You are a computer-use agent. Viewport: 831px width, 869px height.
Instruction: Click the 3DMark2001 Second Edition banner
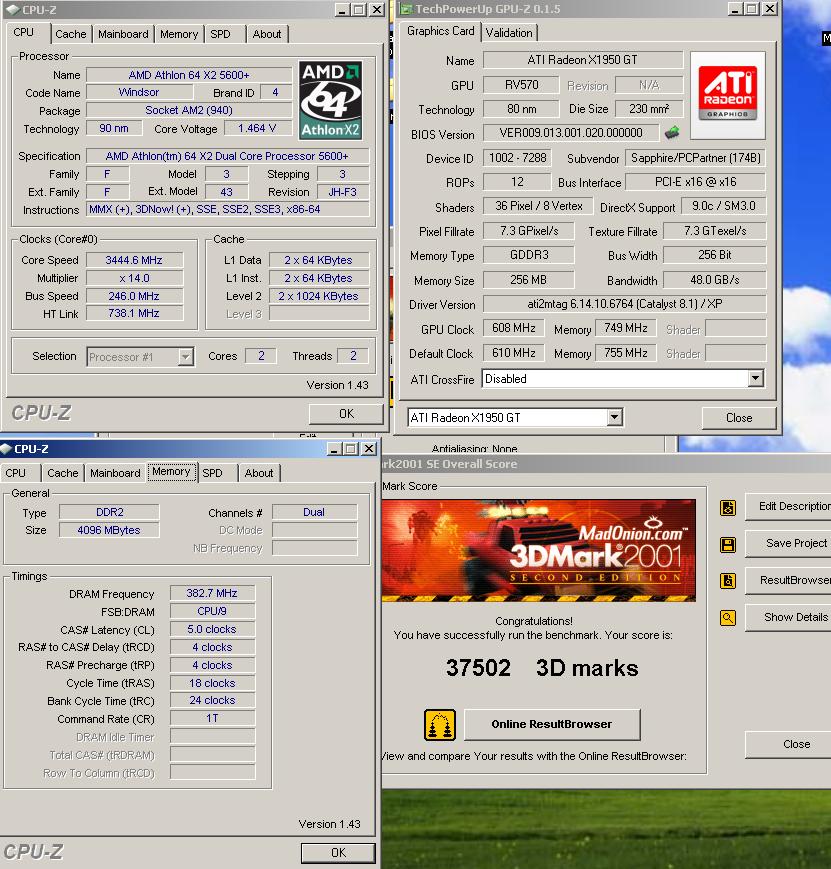(538, 550)
